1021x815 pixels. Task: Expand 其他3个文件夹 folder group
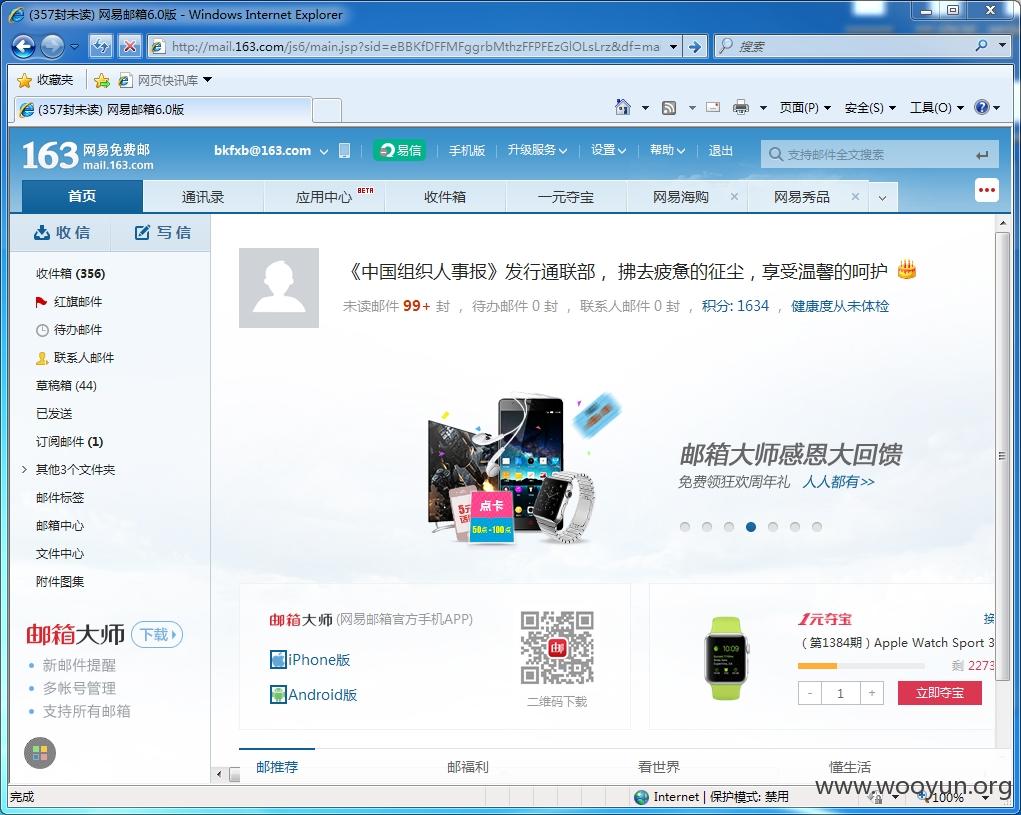click(x=24, y=469)
